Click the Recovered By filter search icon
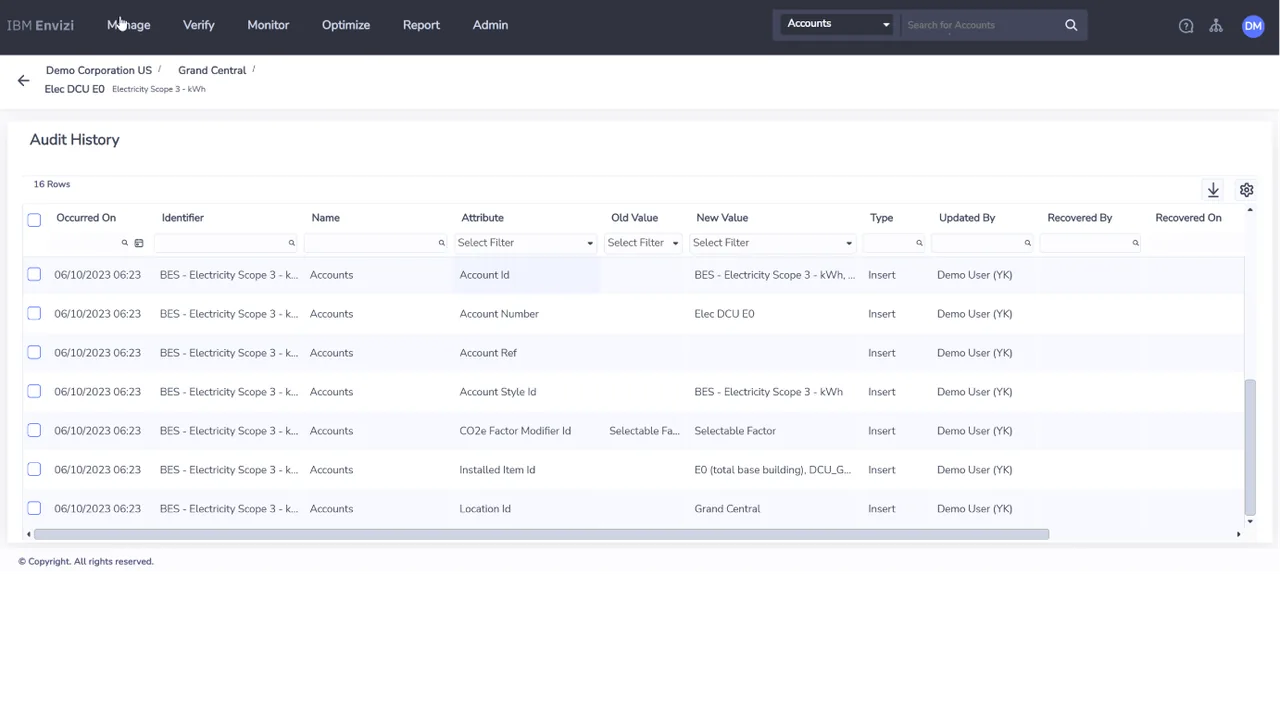 tap(1135, 243)
